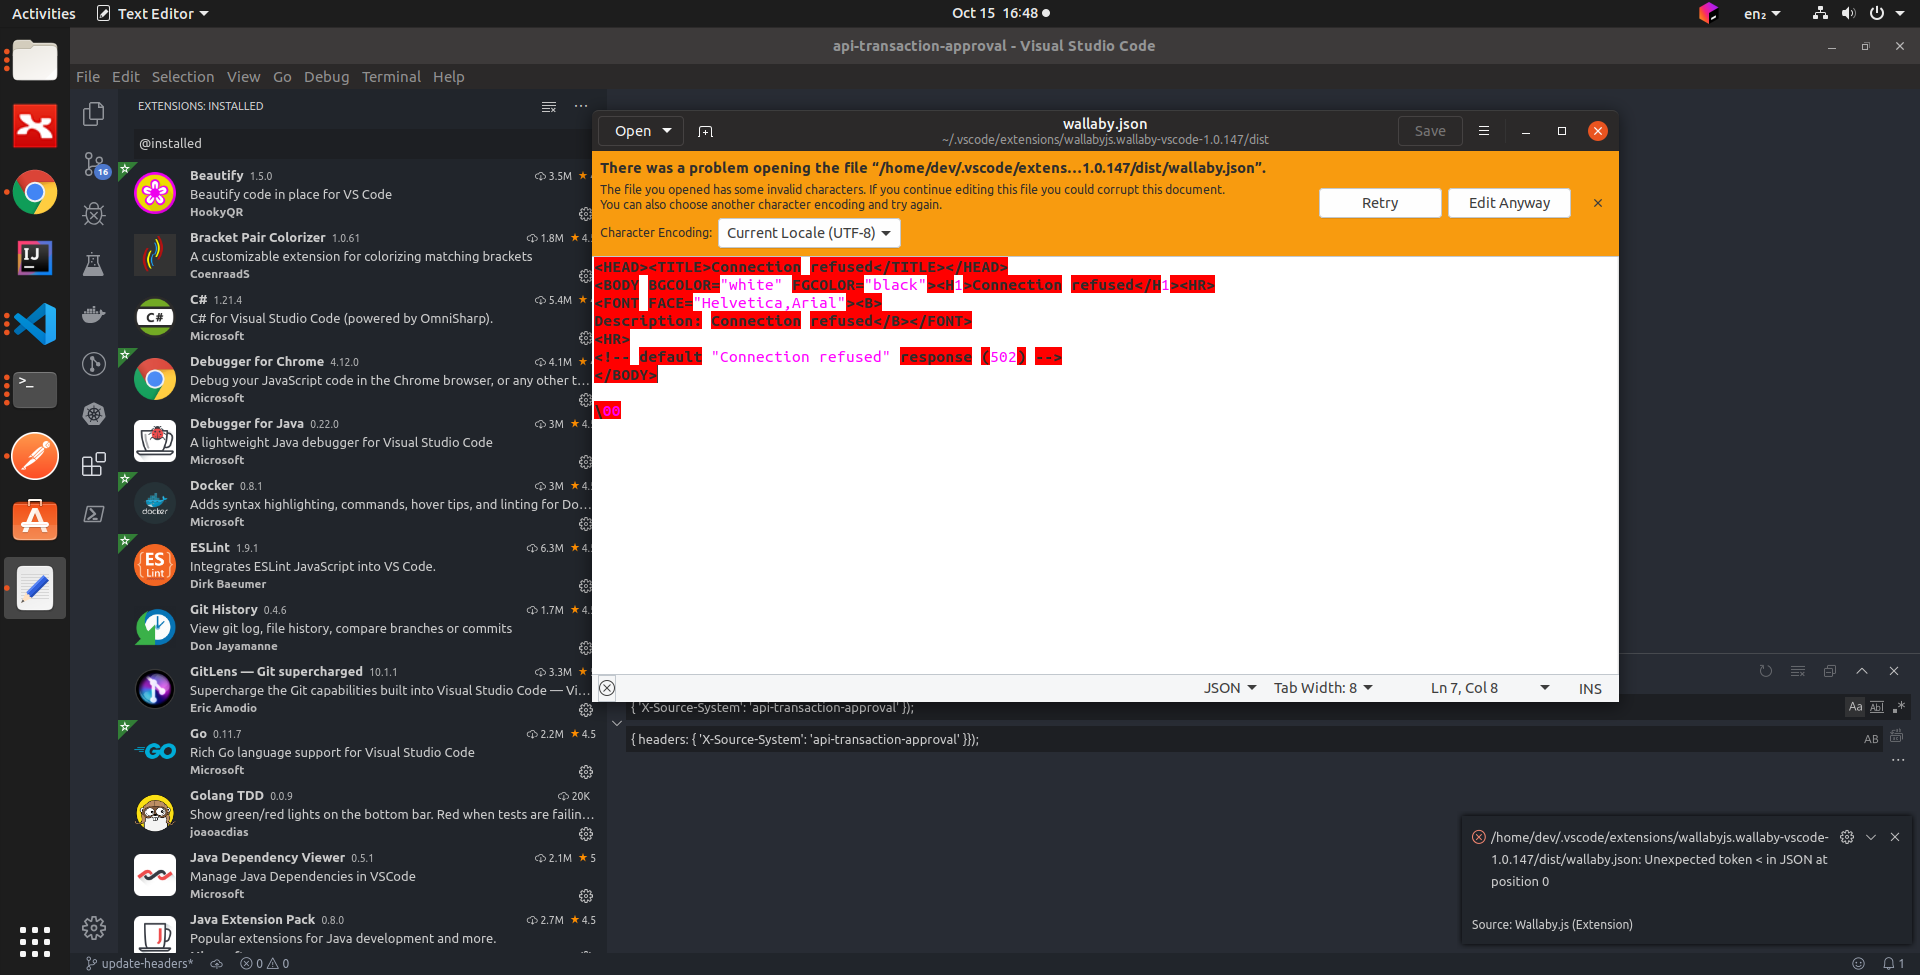This screenshot has height=975, width=1920.
Task: Clear extensions search results icon
Action: 549,106
